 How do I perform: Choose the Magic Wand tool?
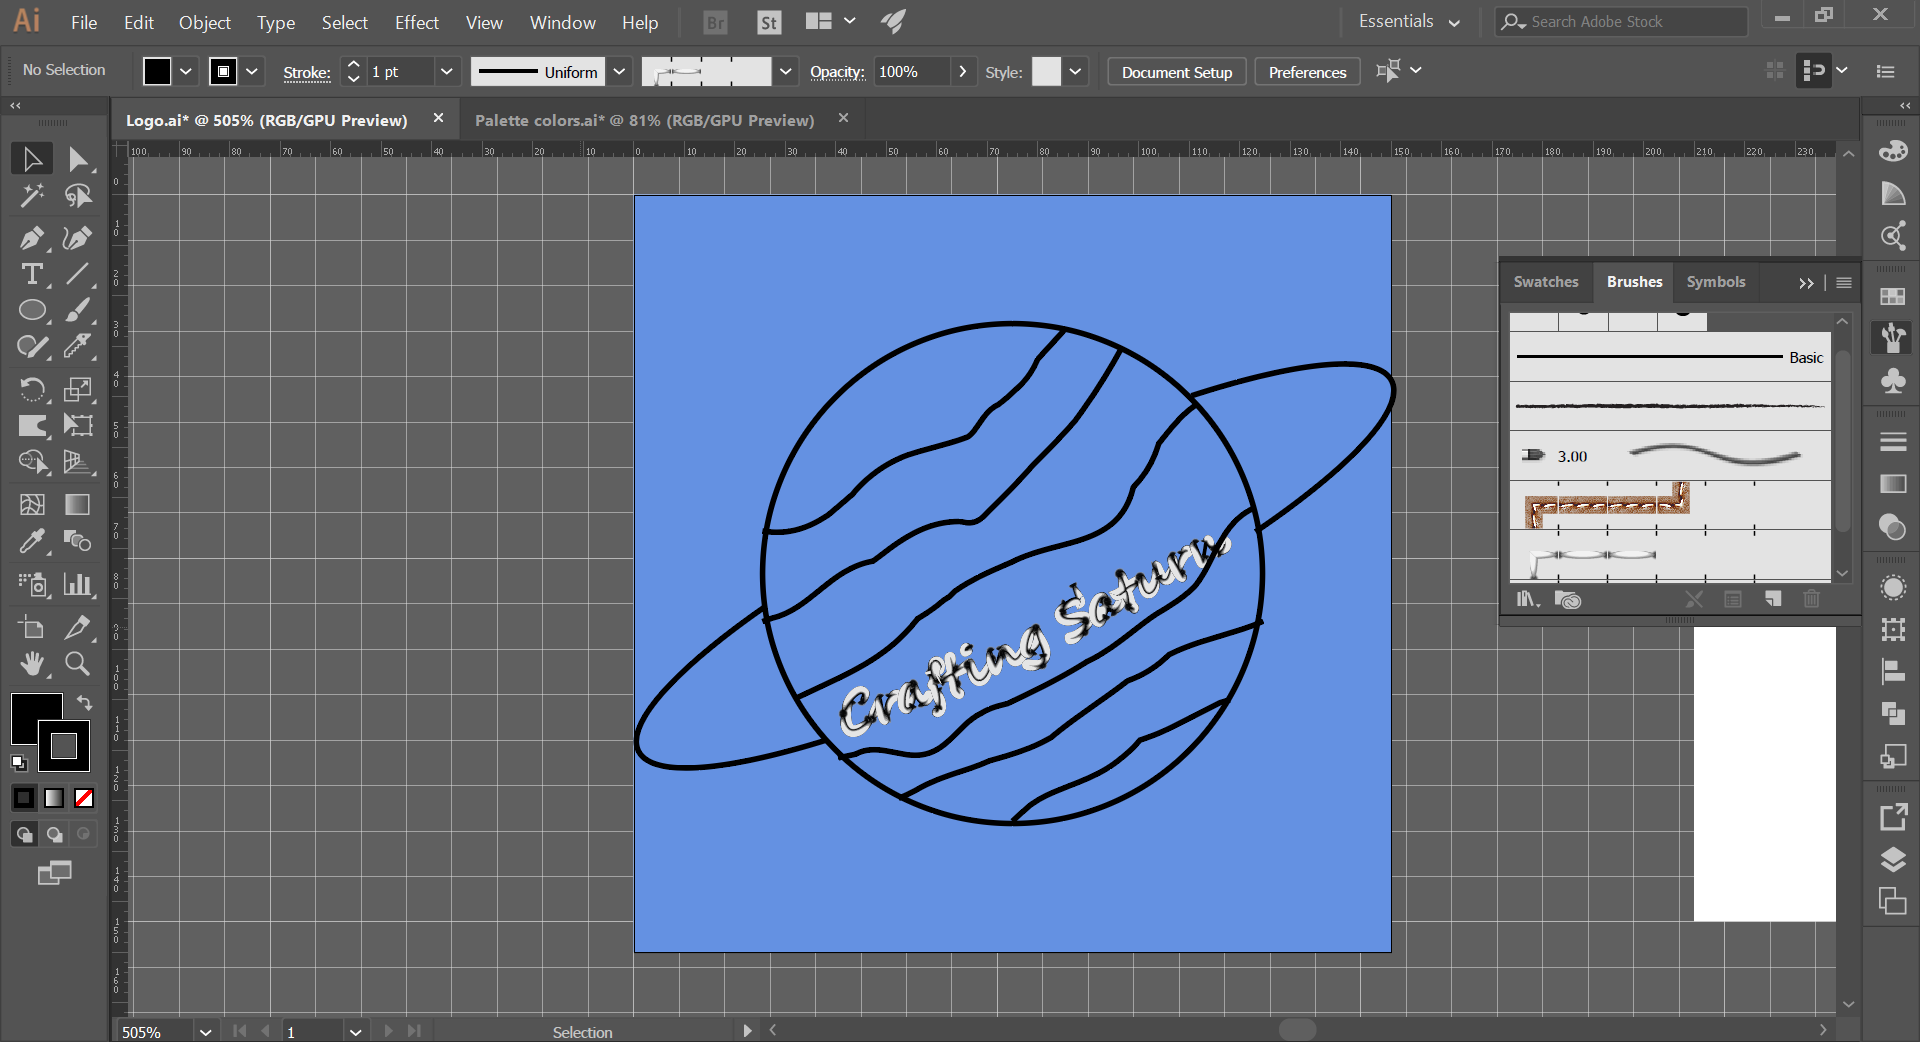[32, 196]
